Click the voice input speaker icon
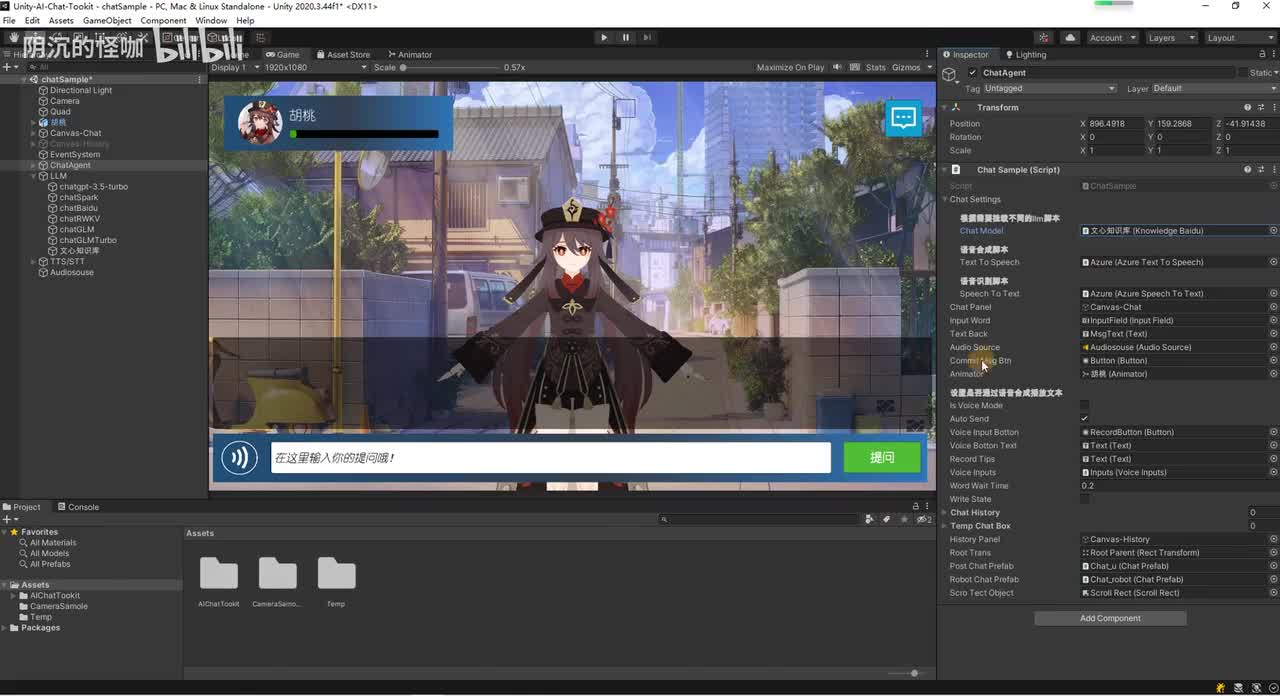1280x696 pixels. pos(239,458)
